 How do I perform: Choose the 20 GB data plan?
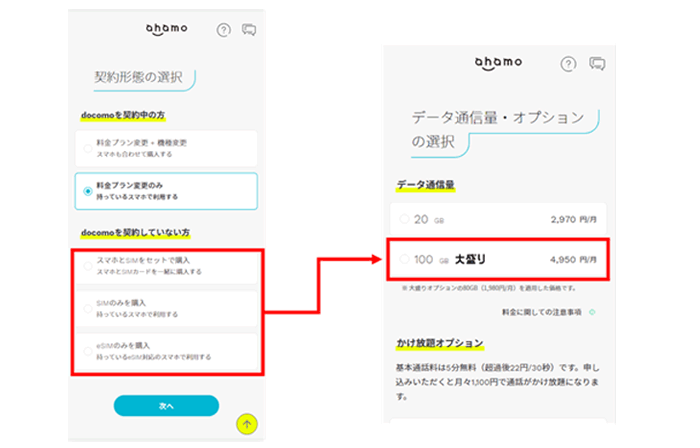click(498, 219)
